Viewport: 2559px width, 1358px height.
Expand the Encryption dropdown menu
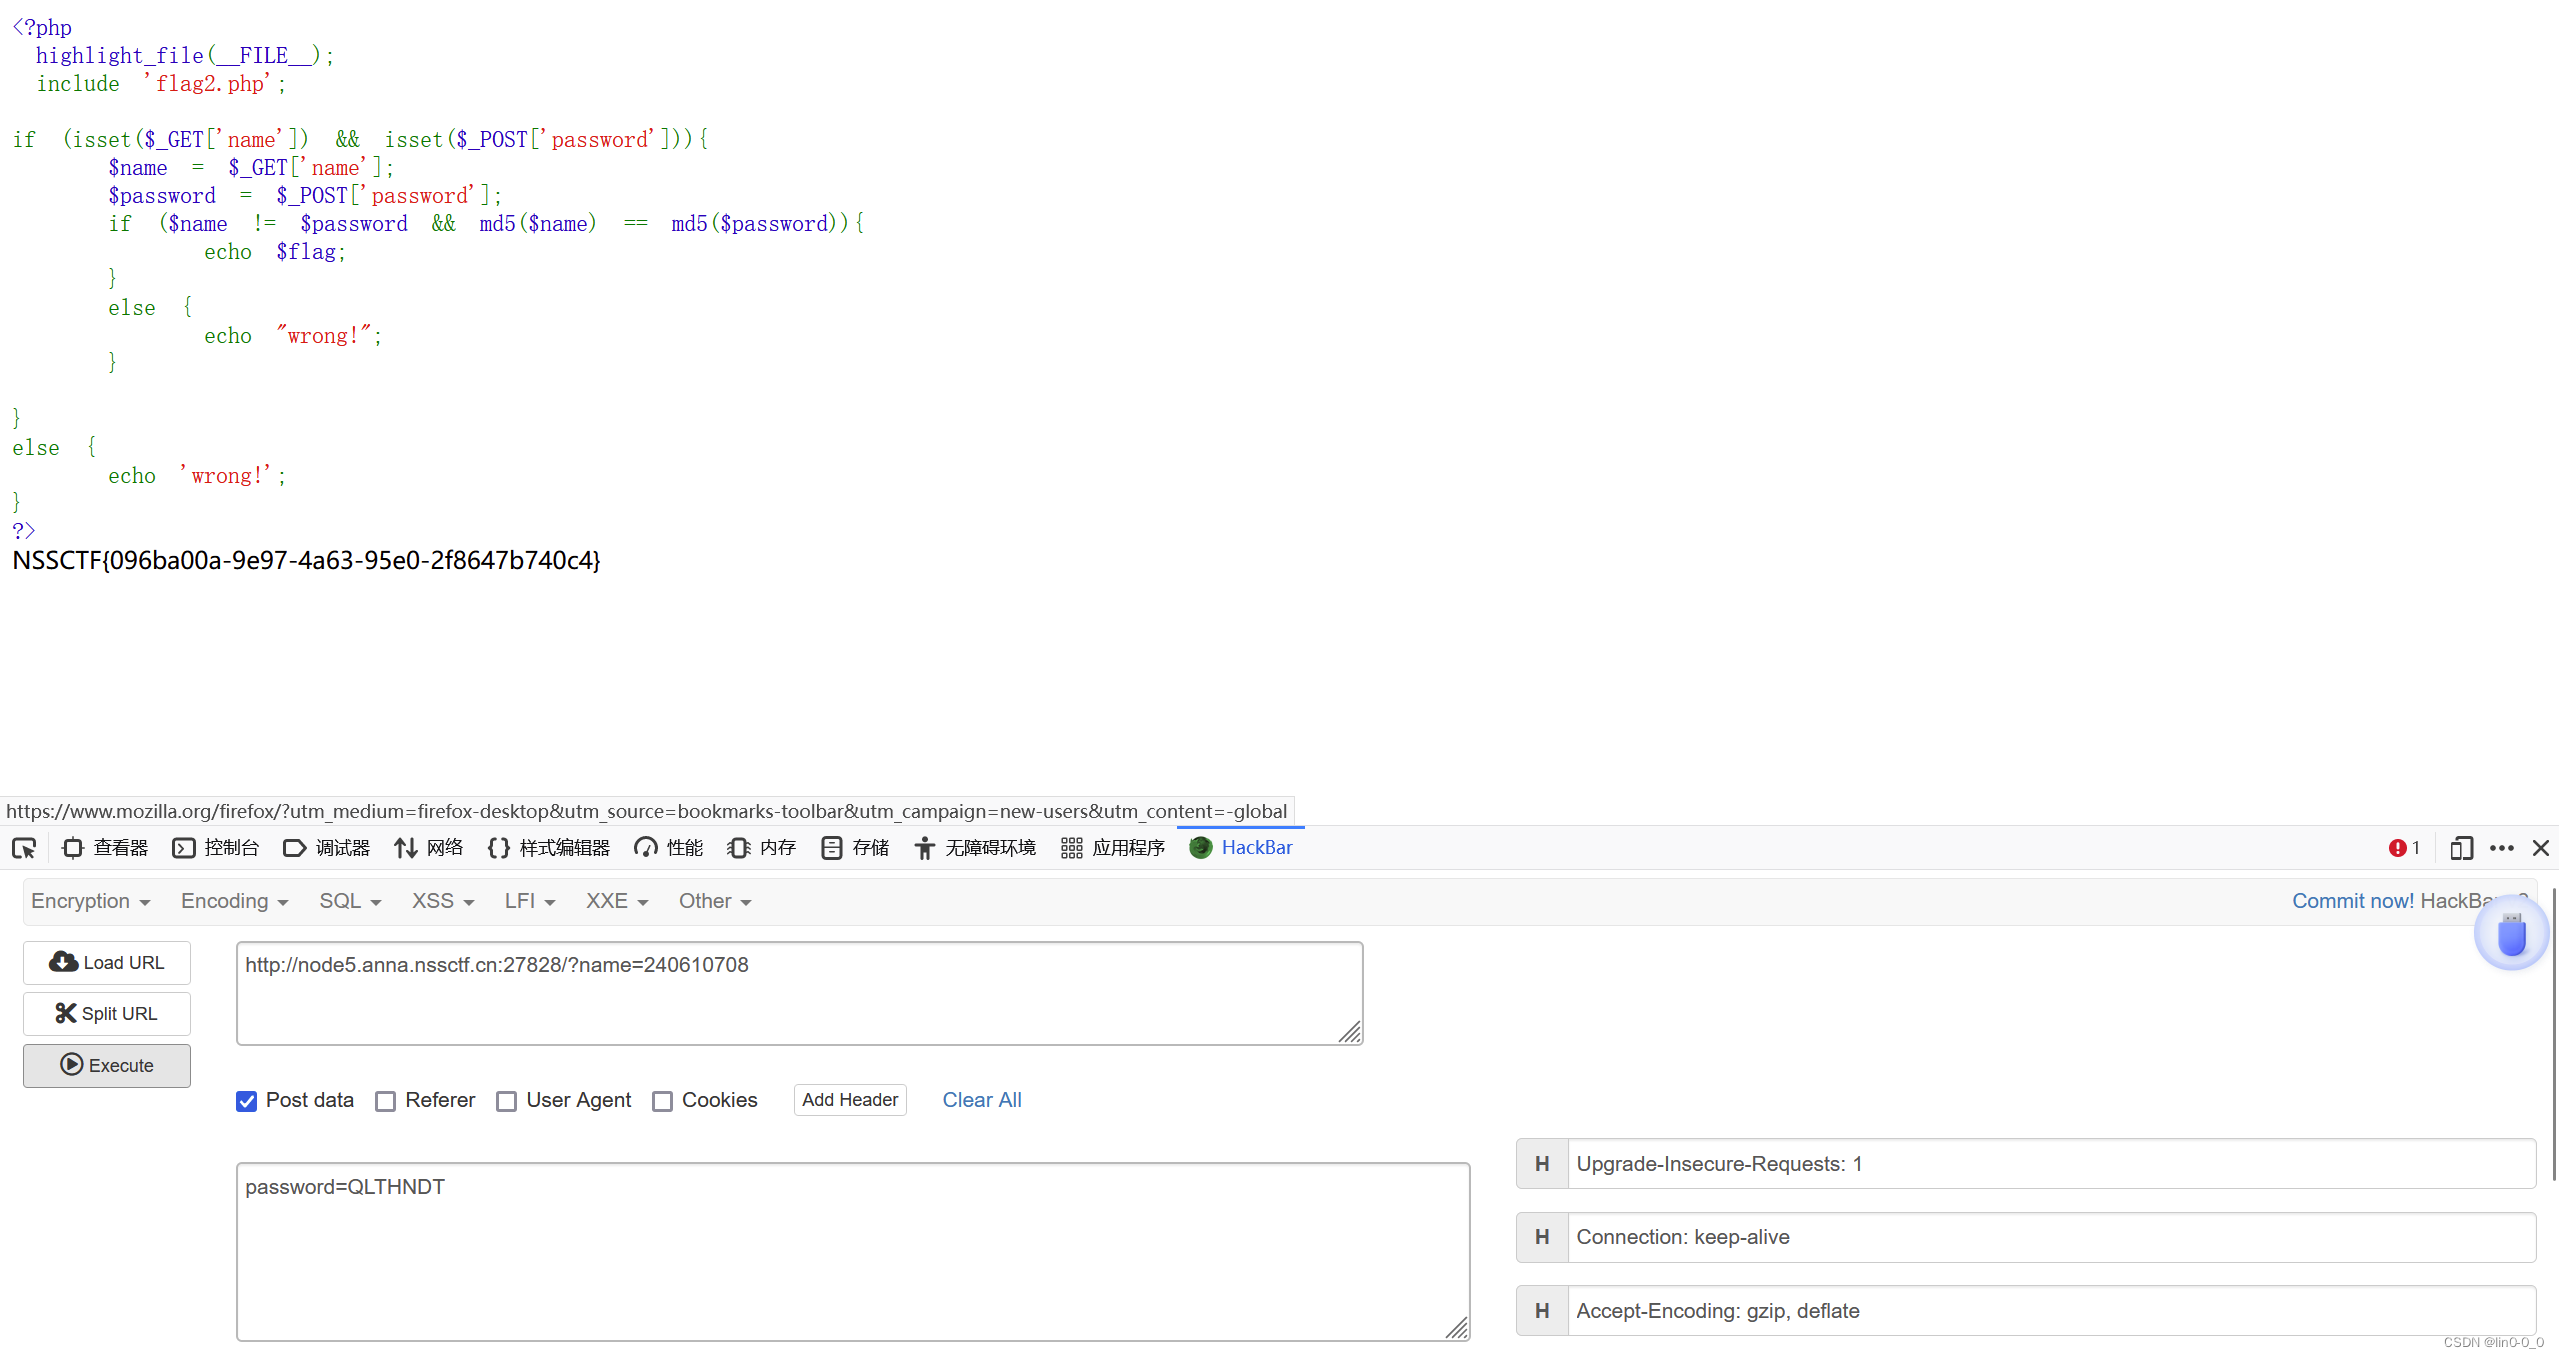coord(90,901)
